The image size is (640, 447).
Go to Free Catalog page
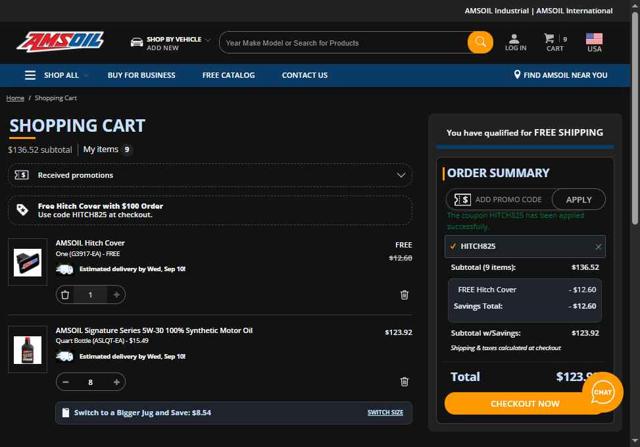pos(228,75)
